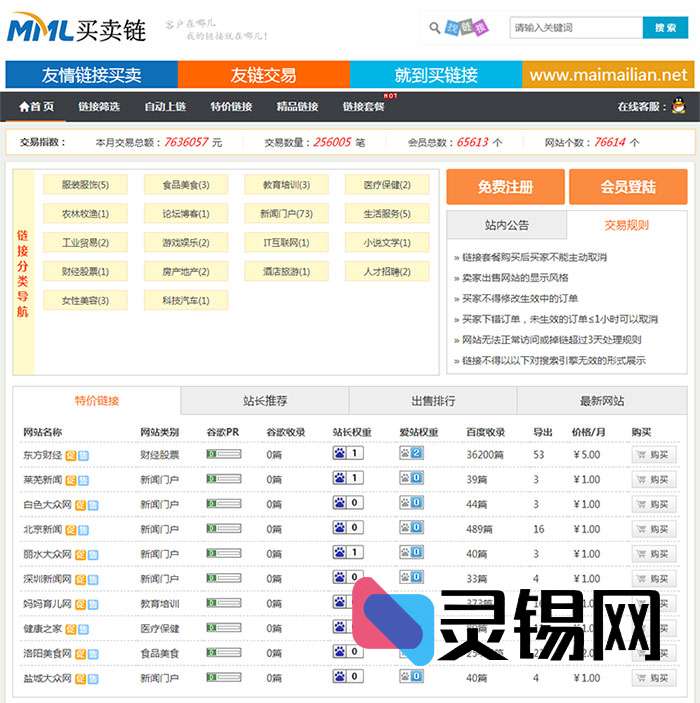Click the blue 搜索 button
The image size is (700, 703).
click(x=665, y=28)
